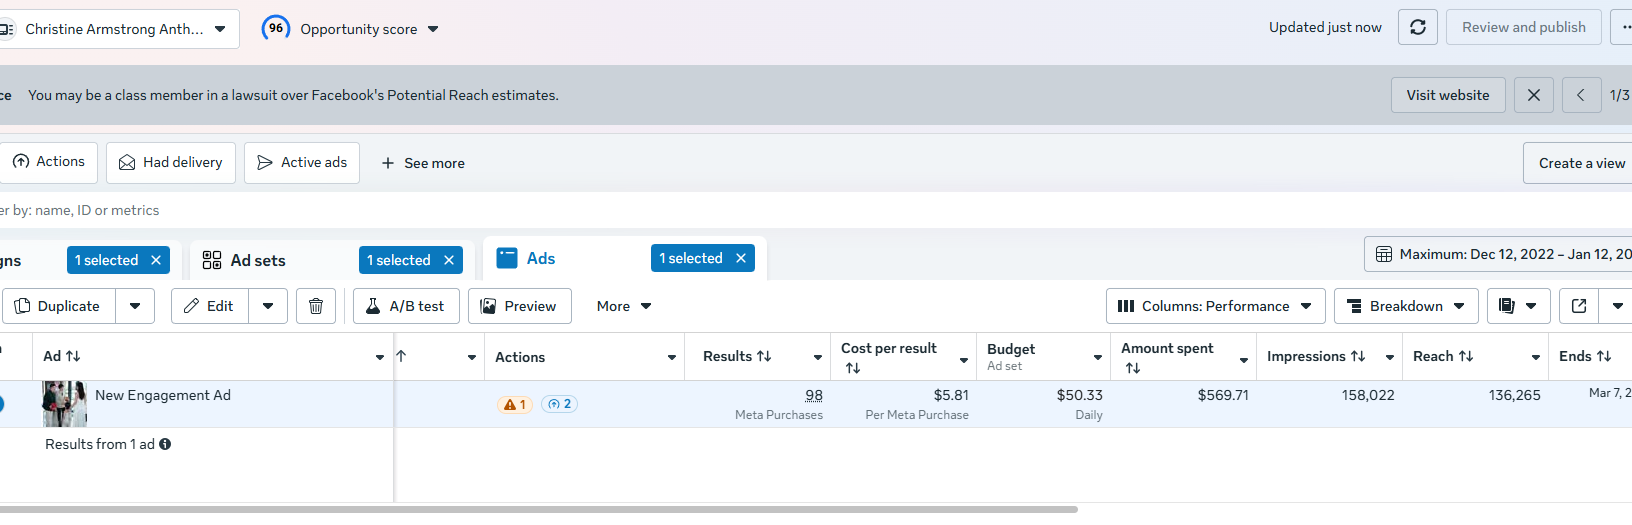Click the recommendations badge showing 2
Viewport: 1632px width, 525px height.
click(560, 404)
